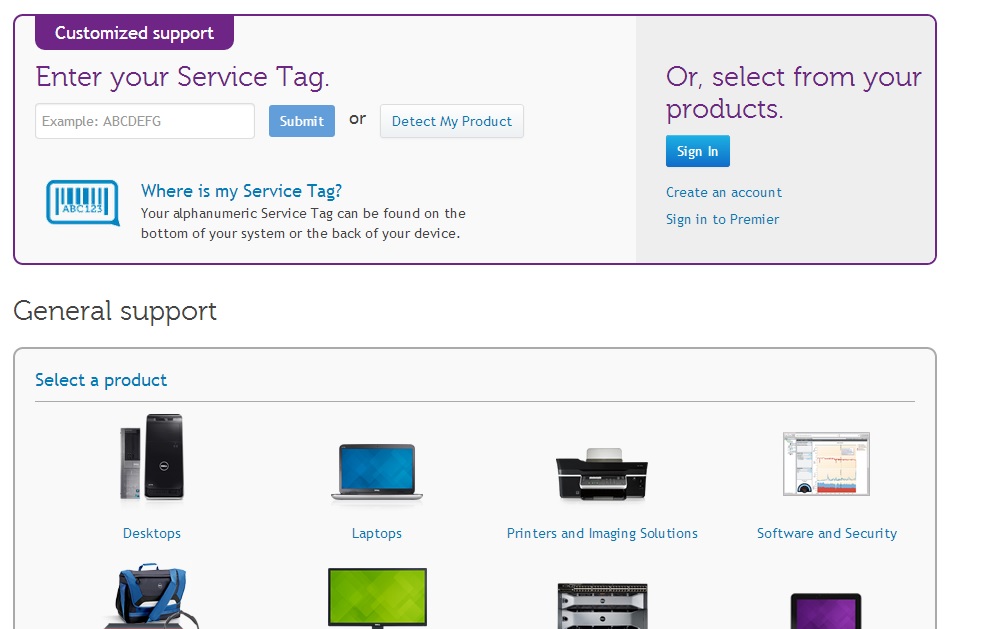Click the Desktops text link
Image resolution: width=986 pixels, height=629 pixels.
click(152, 533)
